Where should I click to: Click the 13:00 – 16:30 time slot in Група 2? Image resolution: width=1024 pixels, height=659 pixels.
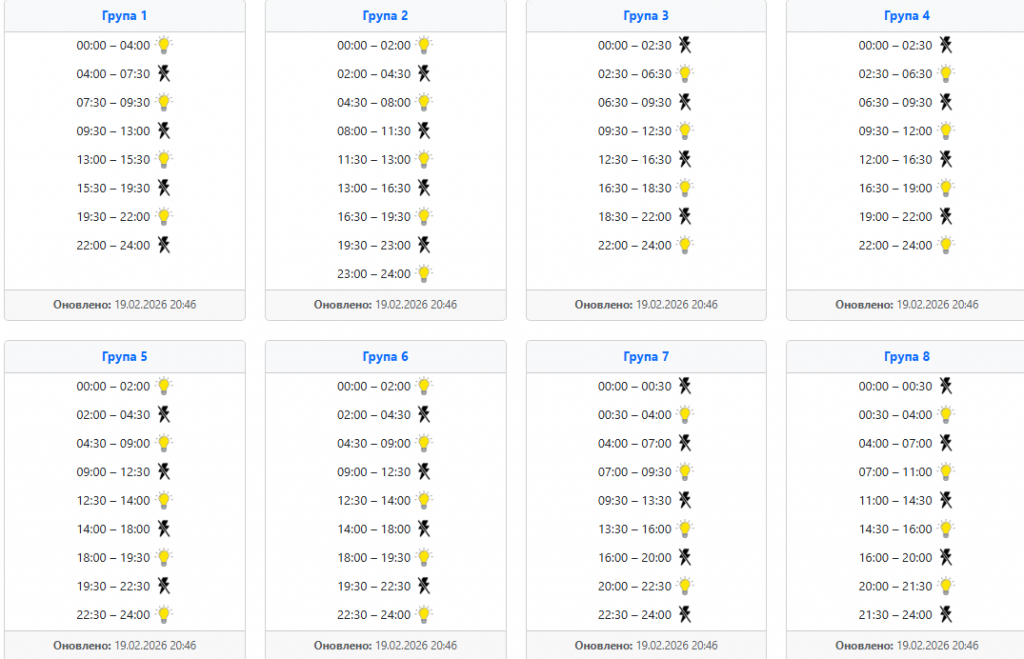click(x=374, y=188)
